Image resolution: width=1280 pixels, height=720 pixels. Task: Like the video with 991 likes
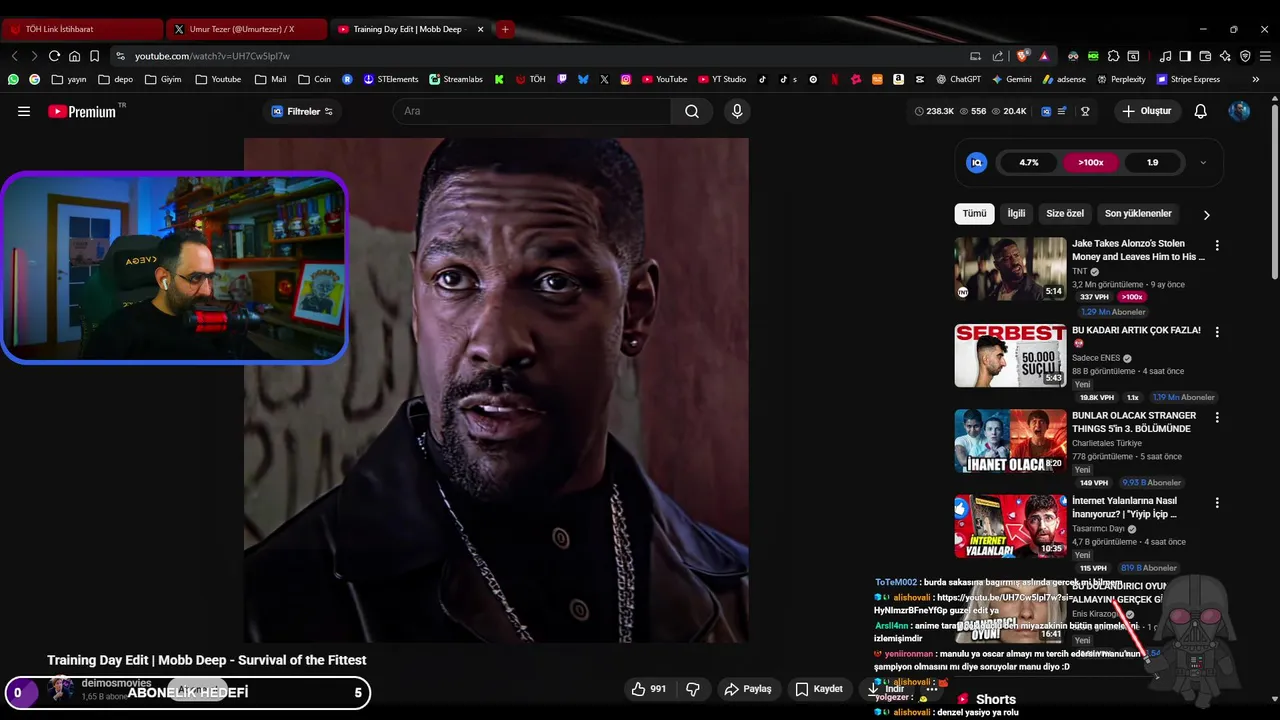[x=648, y=689]
